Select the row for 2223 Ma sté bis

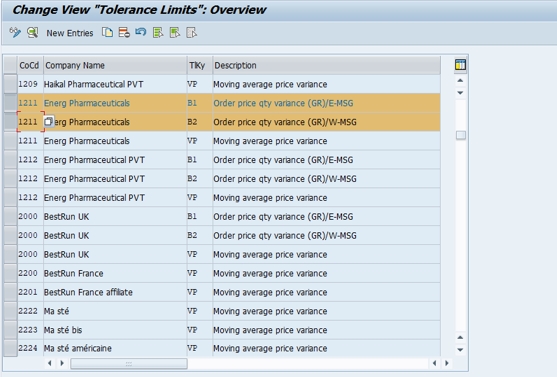click(10, 330)
